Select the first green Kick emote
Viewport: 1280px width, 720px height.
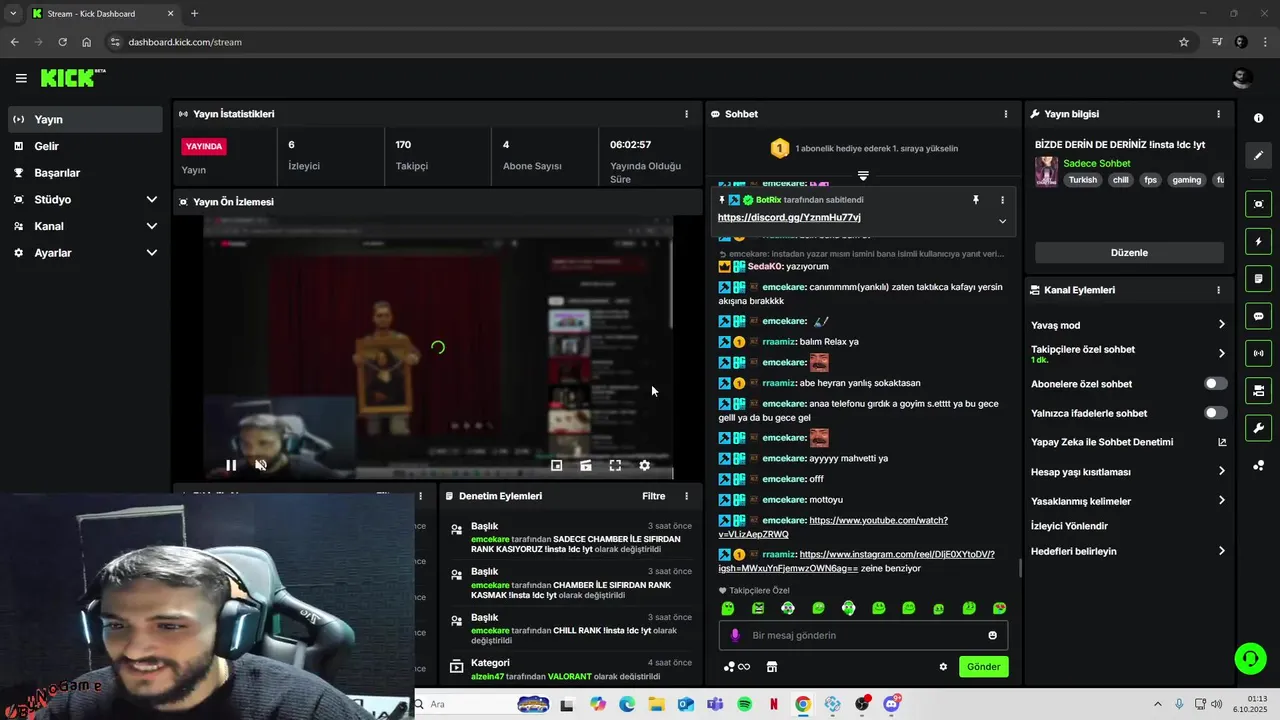tap(728, 608)
